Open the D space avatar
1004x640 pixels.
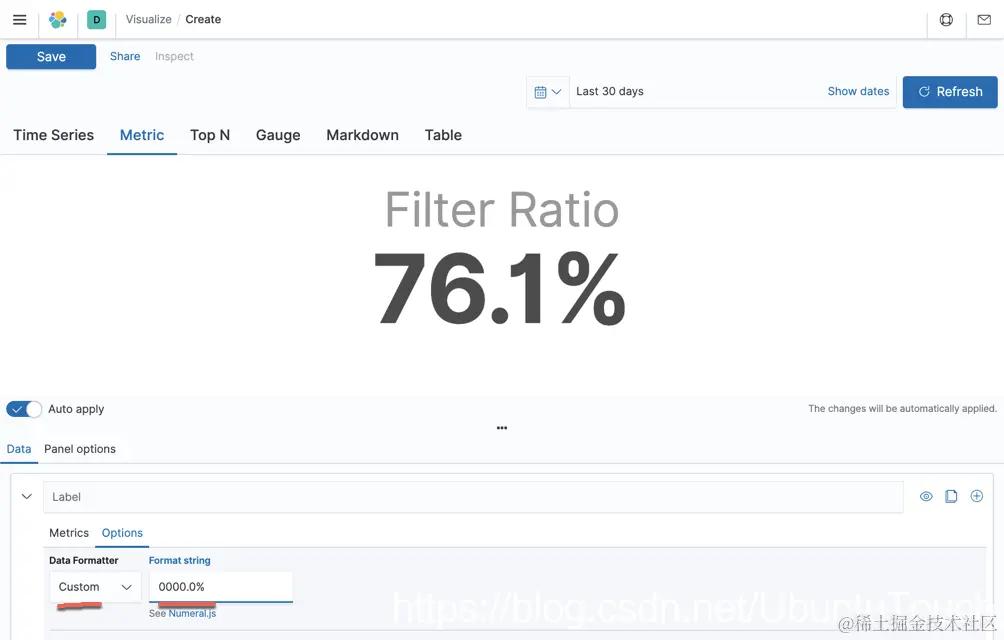(97, 20)
